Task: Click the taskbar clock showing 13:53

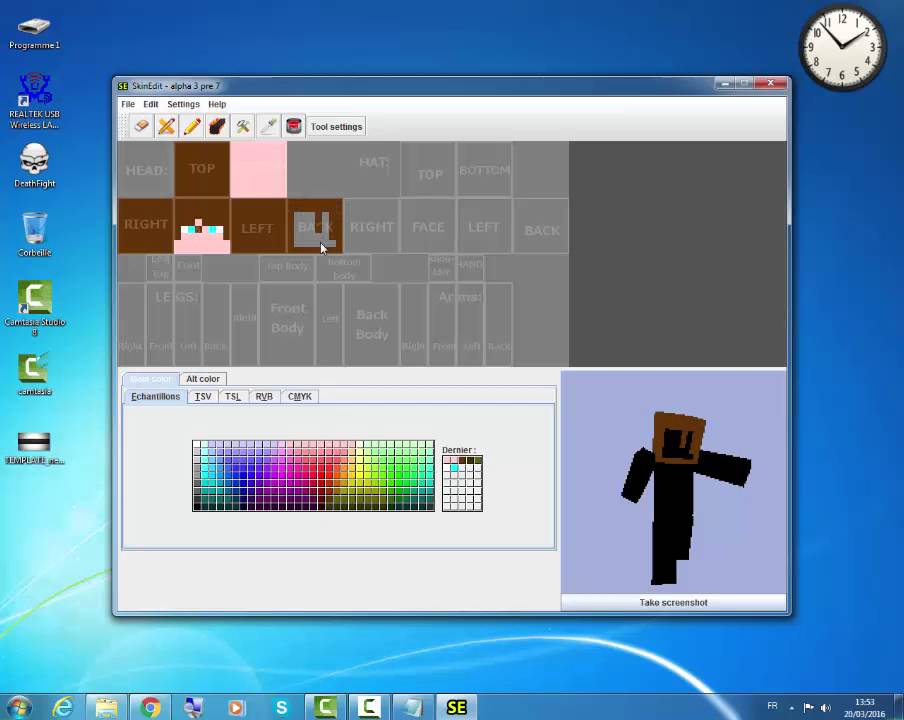Action: [864, 707]
